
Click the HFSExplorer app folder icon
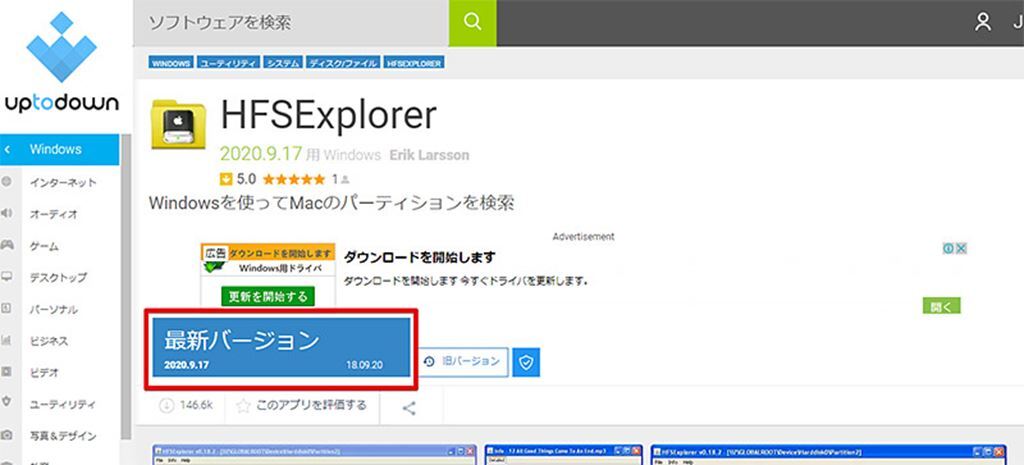coord(178,124)
